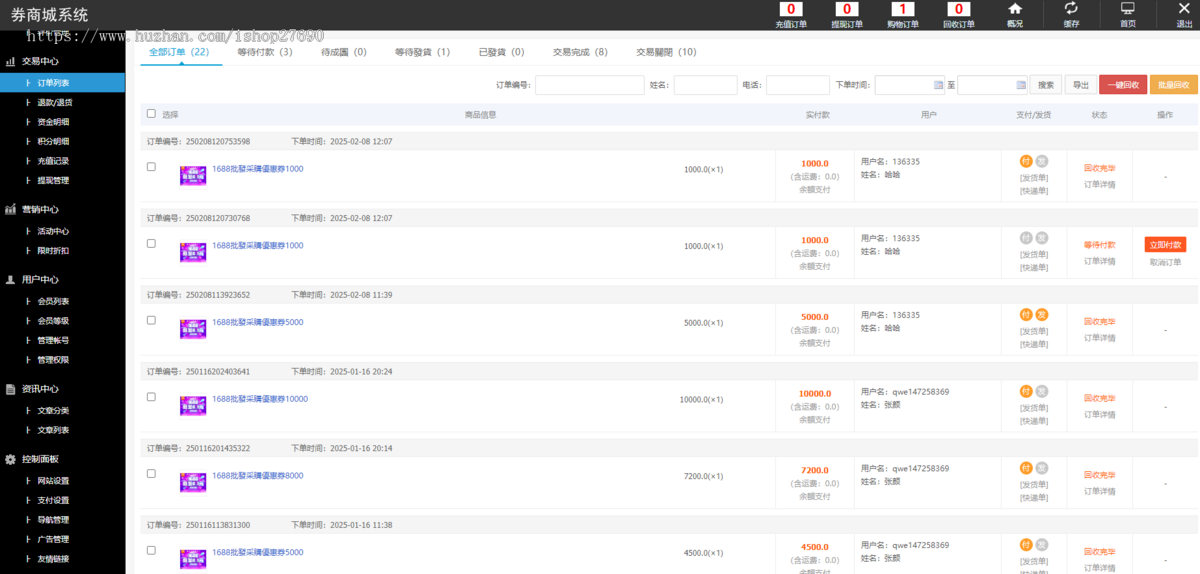The width and height of the screenshot is (1200, 574).
Task: Click the 交易中心 chart icon in sidebar
Action: pos(10,61)
